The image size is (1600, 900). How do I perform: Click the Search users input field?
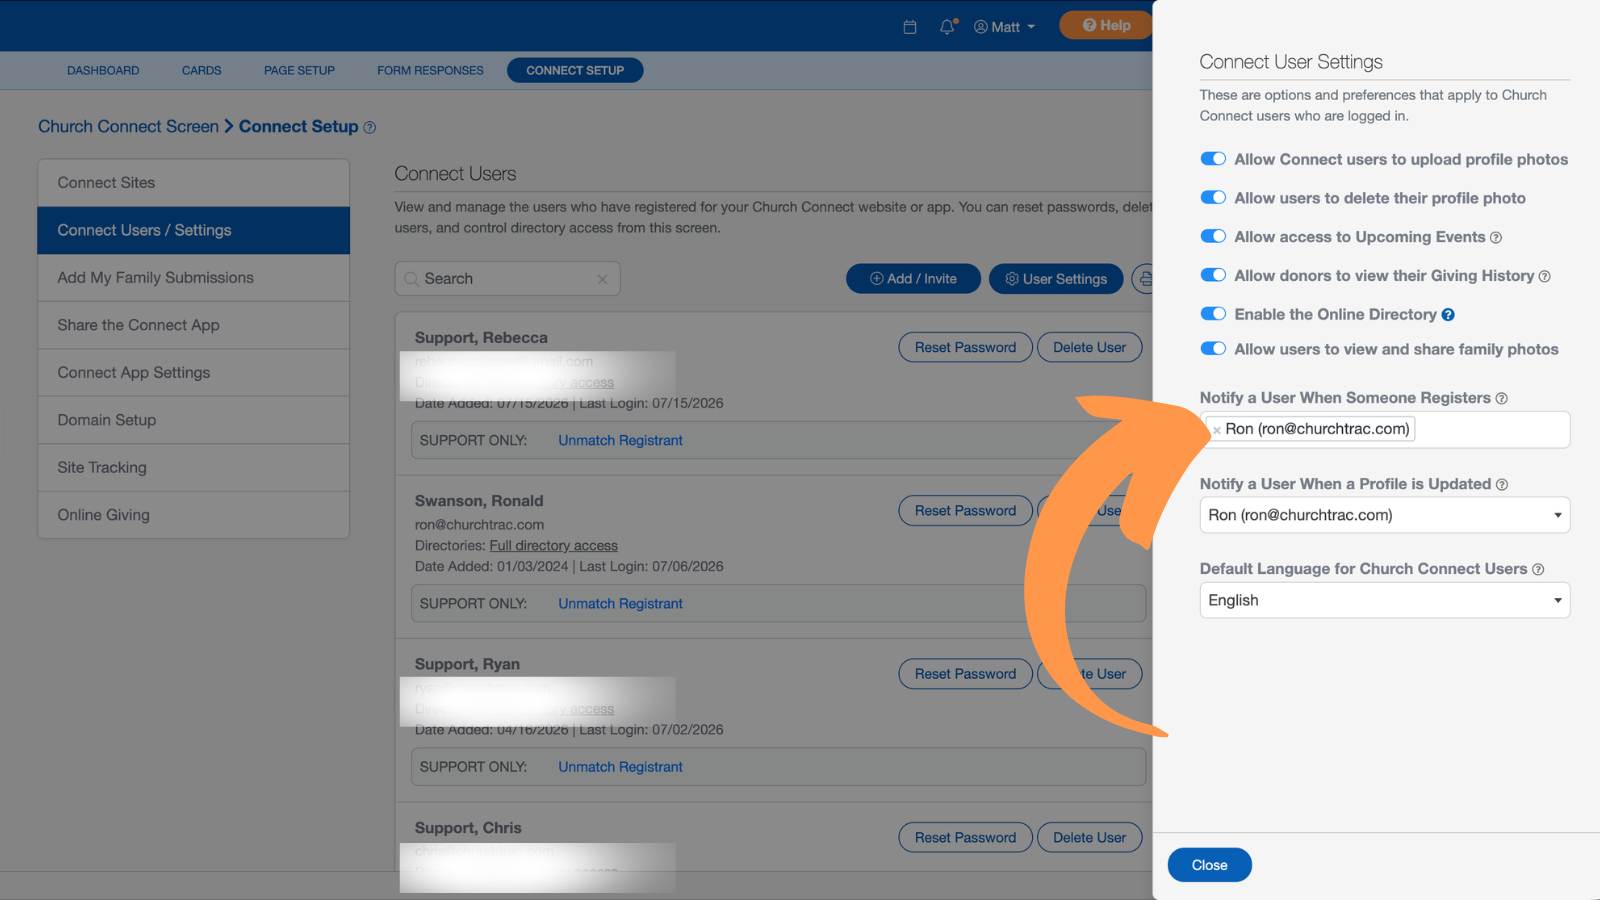pyautogui.click(x=507, y=279)
